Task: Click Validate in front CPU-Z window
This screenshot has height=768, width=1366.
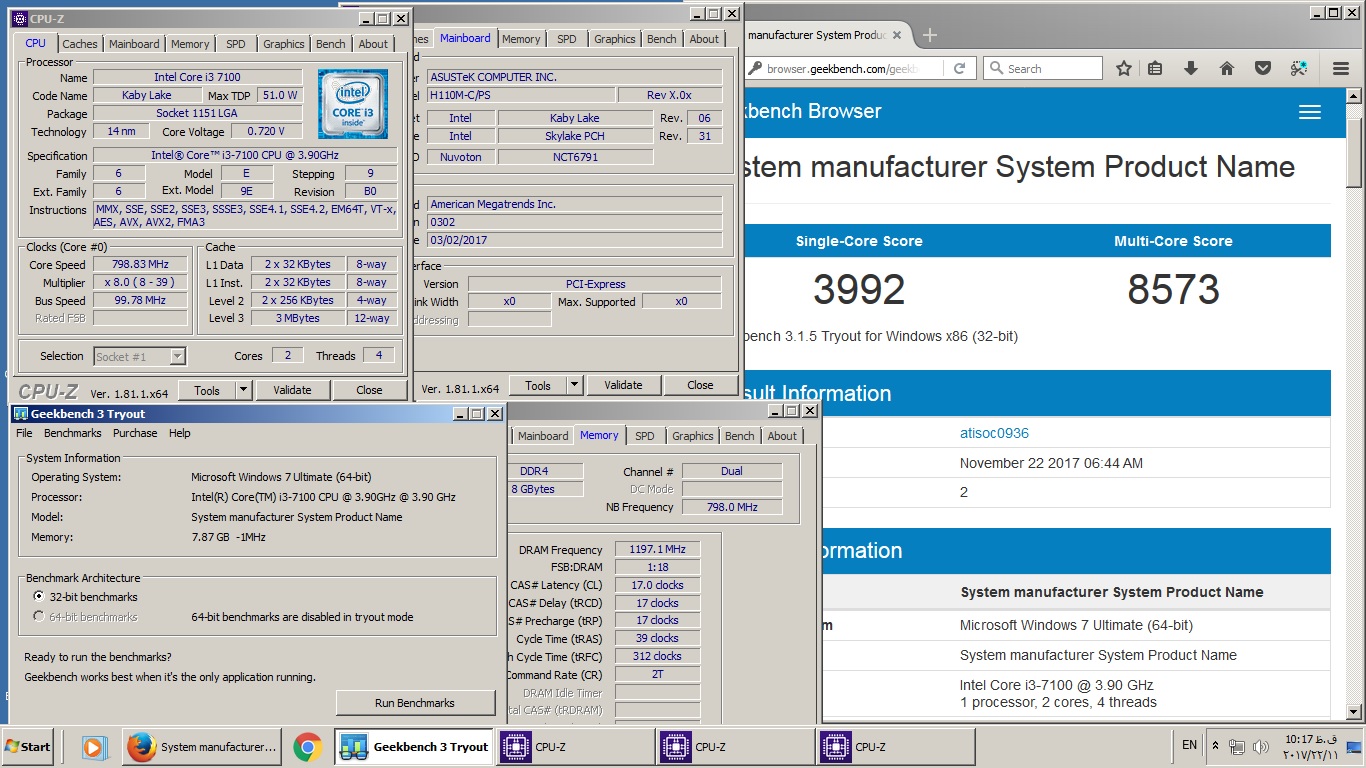Action: tap(292, 390)
